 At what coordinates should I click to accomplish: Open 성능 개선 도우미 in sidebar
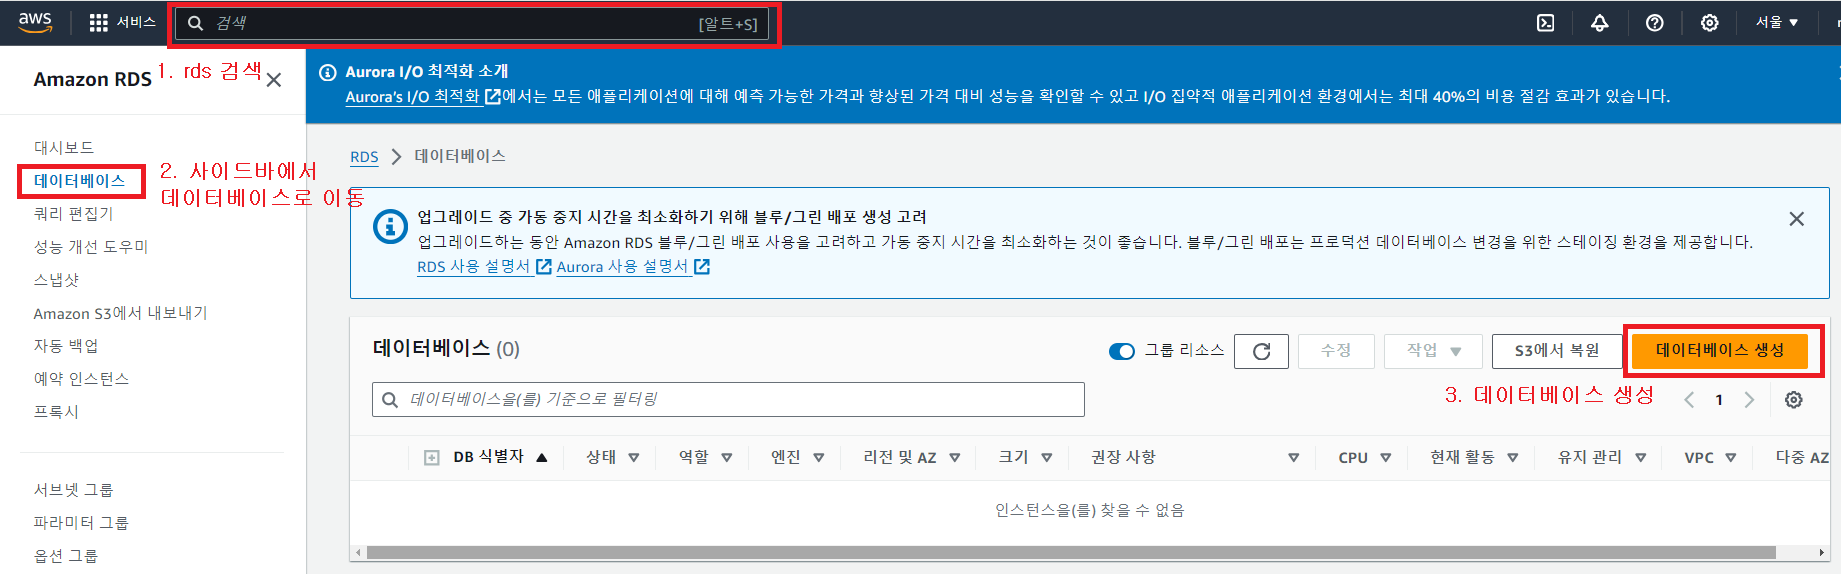(x=91, y=246)
